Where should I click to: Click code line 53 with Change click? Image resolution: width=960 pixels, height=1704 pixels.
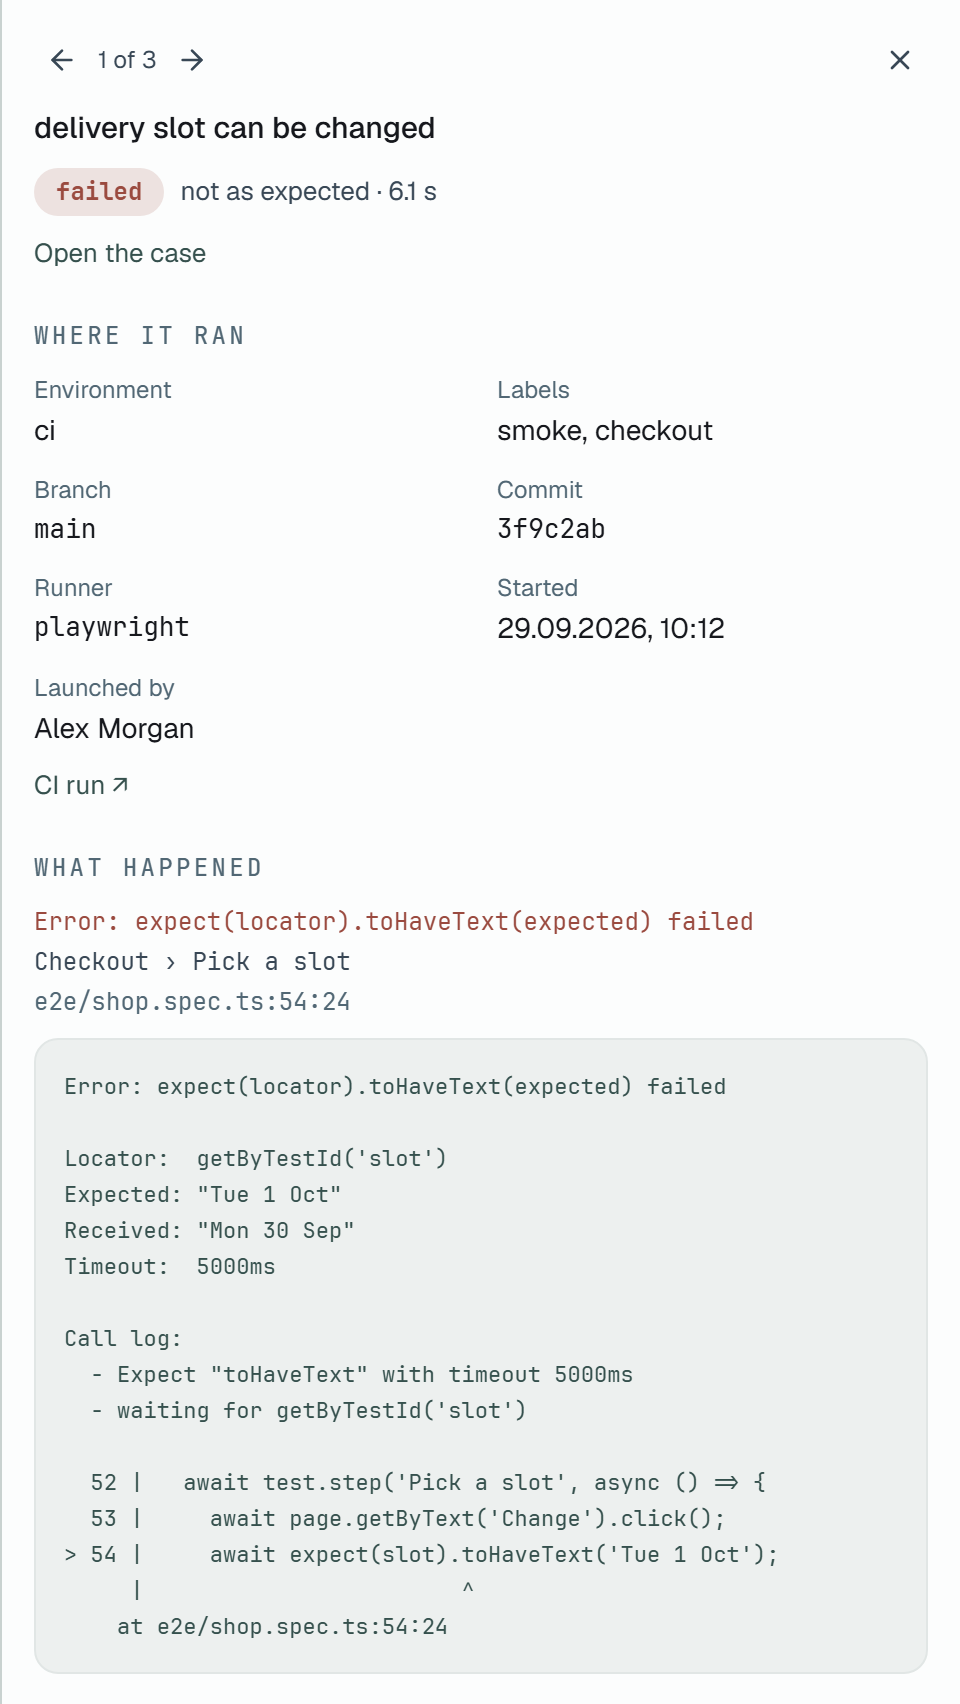click(x=407, y=1519)
